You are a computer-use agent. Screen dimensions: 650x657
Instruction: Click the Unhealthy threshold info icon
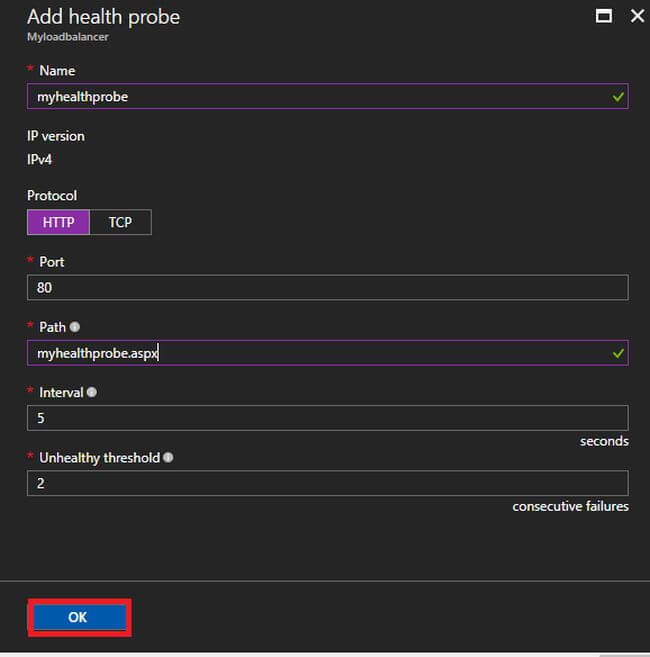coord(168,458)
